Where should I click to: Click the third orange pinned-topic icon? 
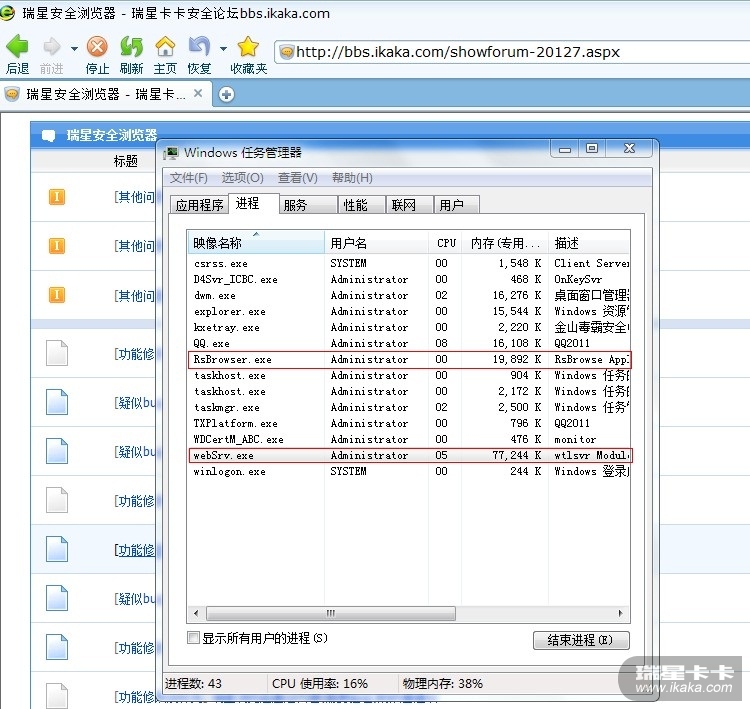pyautogui.click(x=56, y=295)
